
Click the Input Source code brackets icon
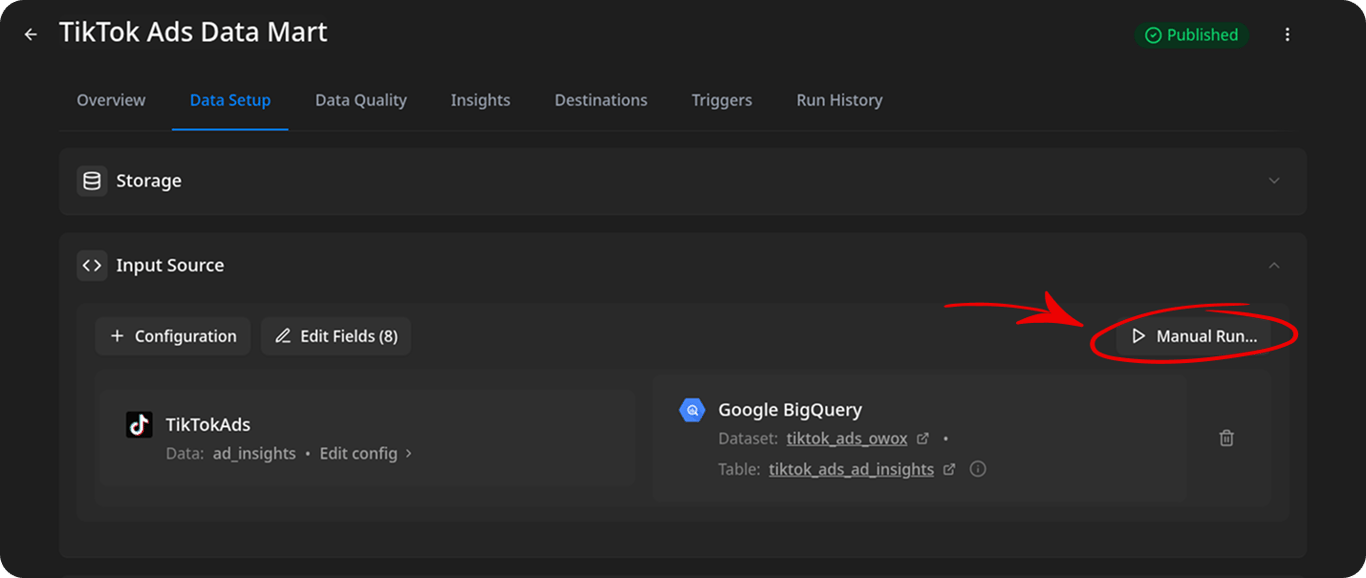pyautogui.click(x=92, y=266)
